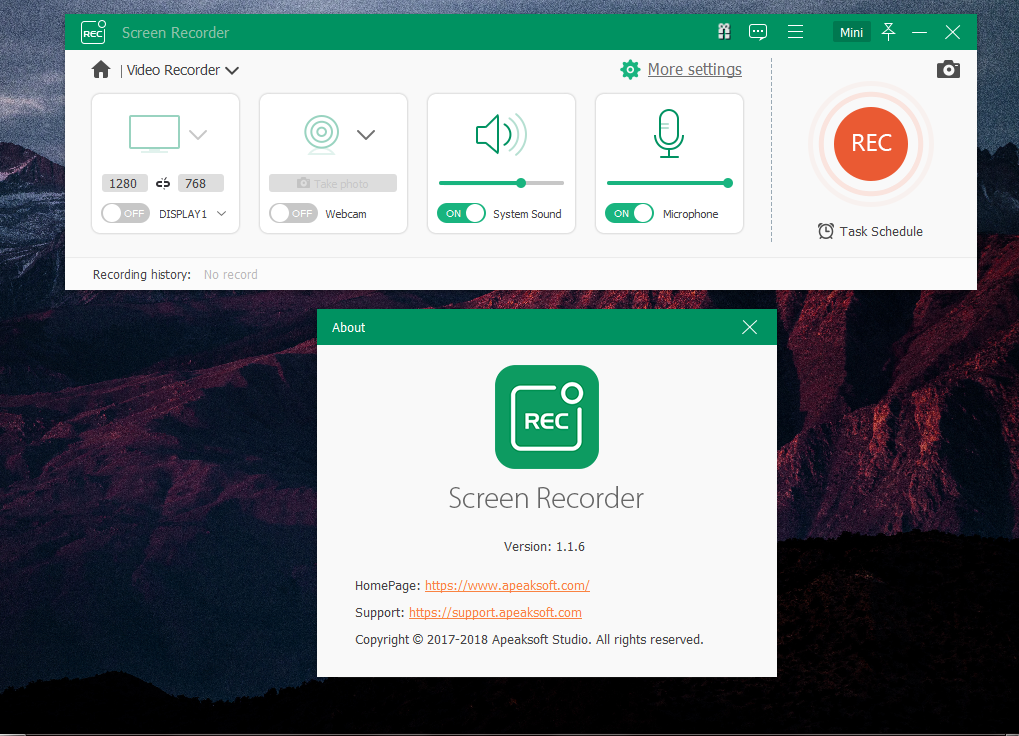This screenshot has width=1019, height=736.
Task: Open the apeaksoft HomePage link
Action: 507,585
